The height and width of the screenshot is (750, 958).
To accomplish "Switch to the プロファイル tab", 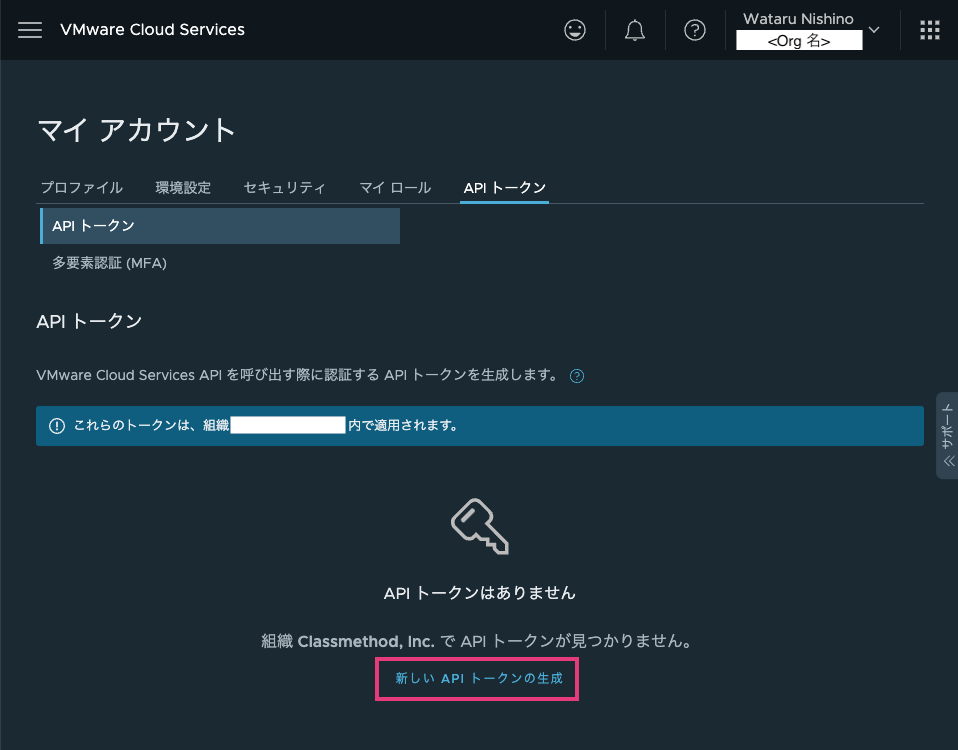I will pos(81,187).
